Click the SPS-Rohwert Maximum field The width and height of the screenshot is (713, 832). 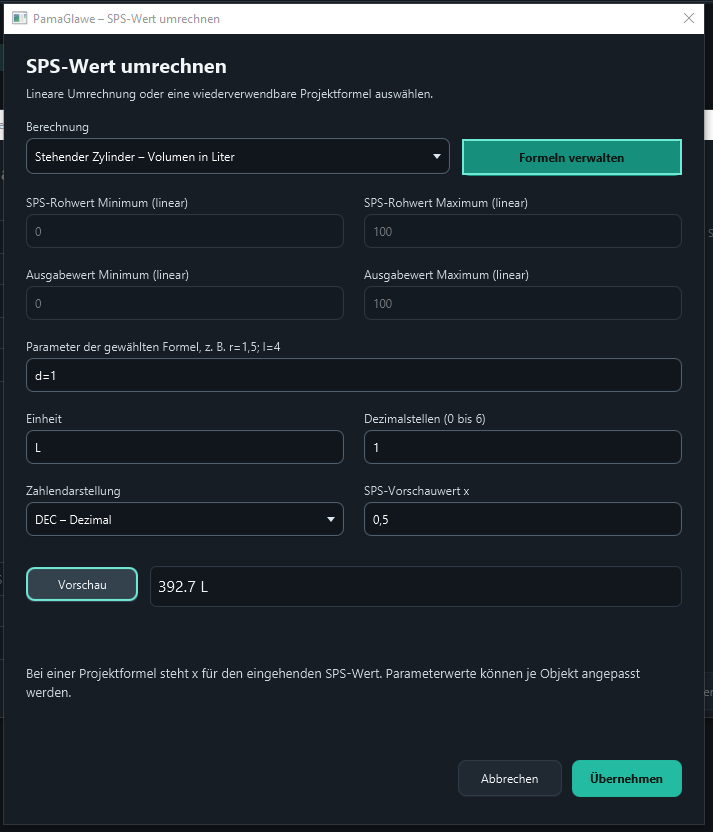(x=523, y=231)
